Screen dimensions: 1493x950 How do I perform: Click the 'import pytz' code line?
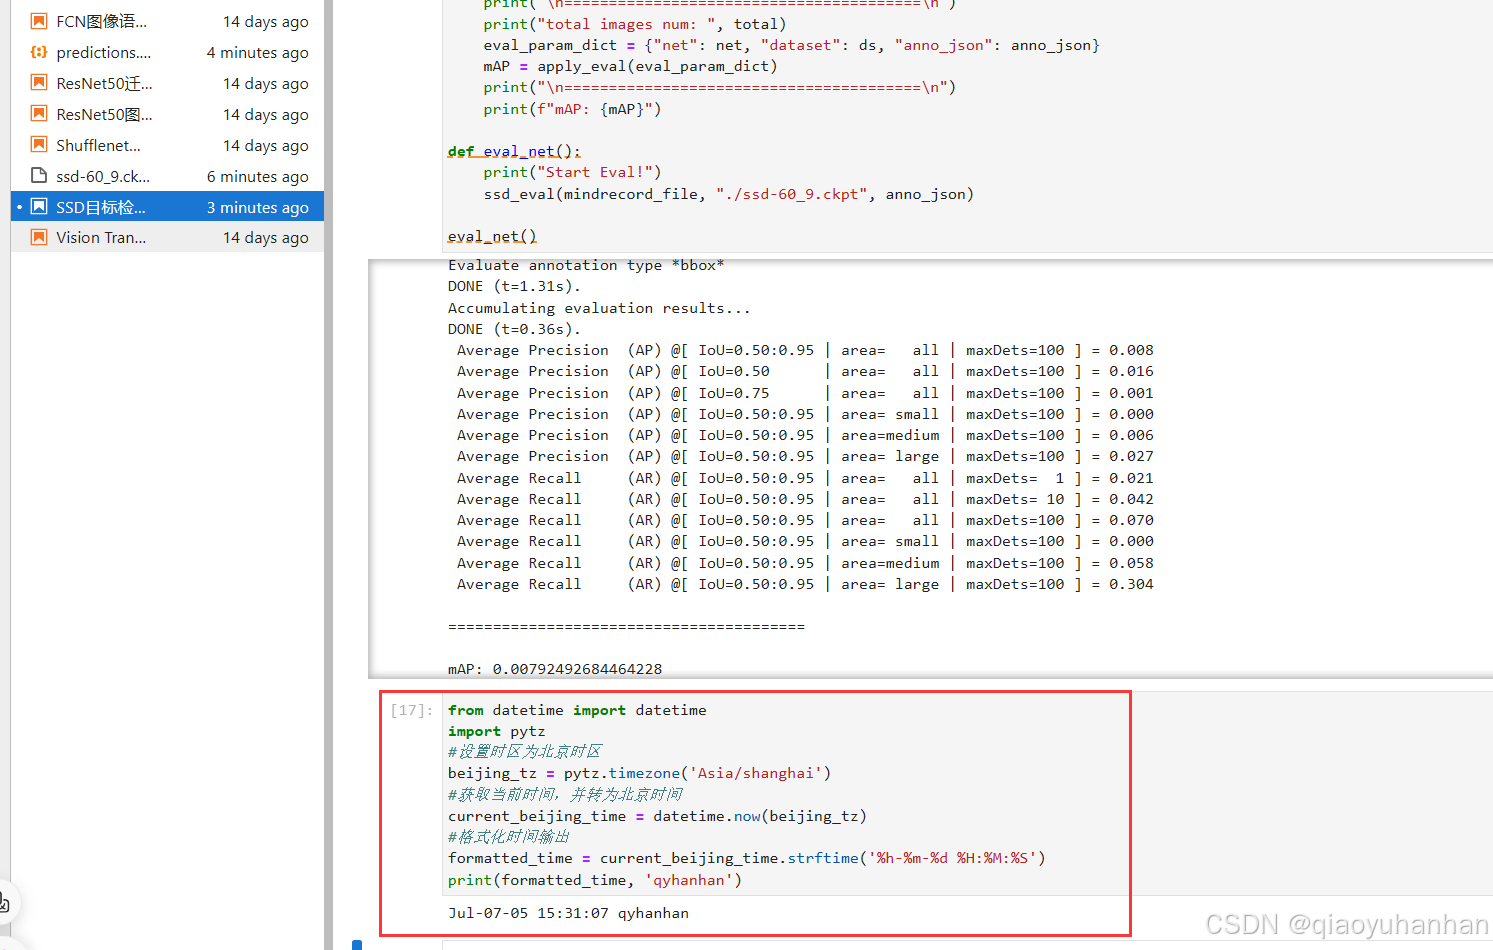pyautogui.click(x=496, y=731)
